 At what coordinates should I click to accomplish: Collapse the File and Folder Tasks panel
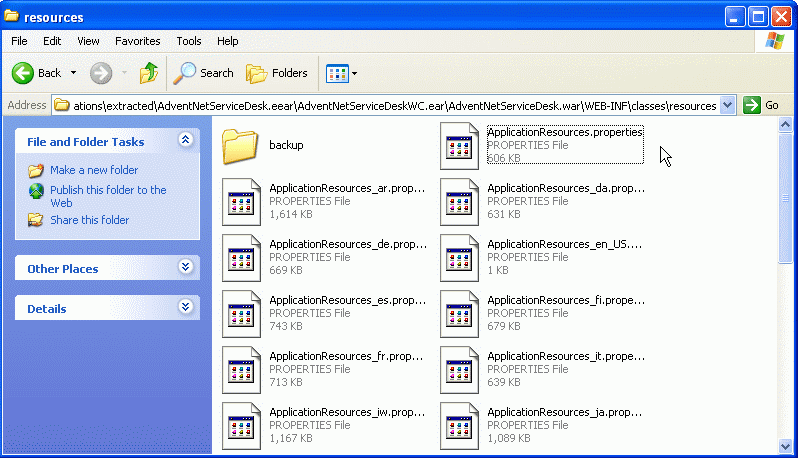[x=186, y=140]
